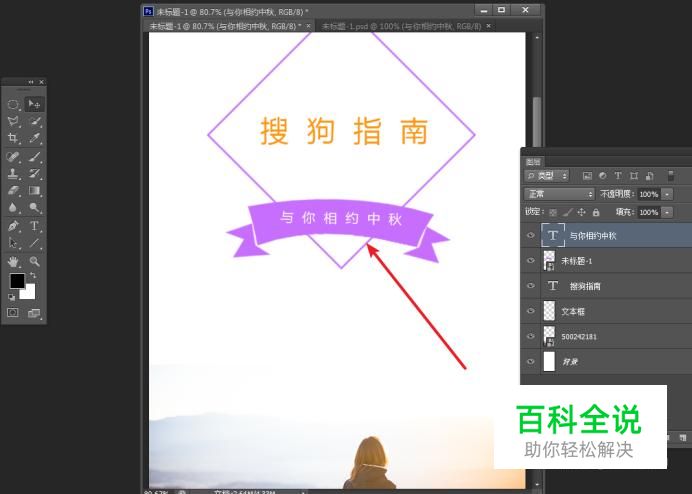
Task: Open the 图层 (Layers) panel tab
Action: click(533, 162)
